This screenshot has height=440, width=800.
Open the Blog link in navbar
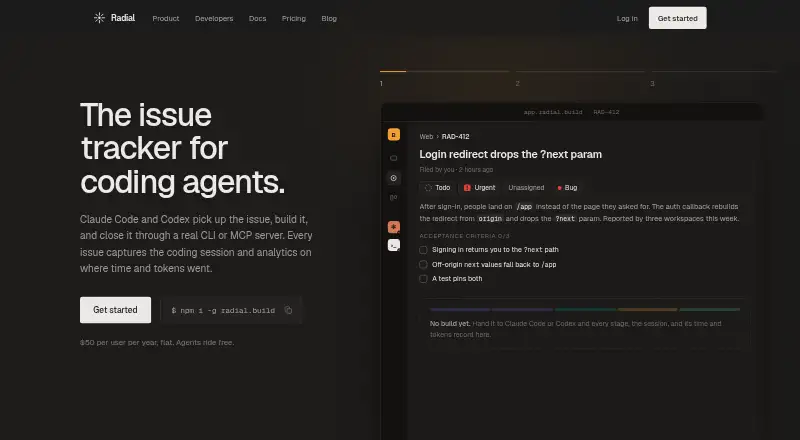(329, 18)
